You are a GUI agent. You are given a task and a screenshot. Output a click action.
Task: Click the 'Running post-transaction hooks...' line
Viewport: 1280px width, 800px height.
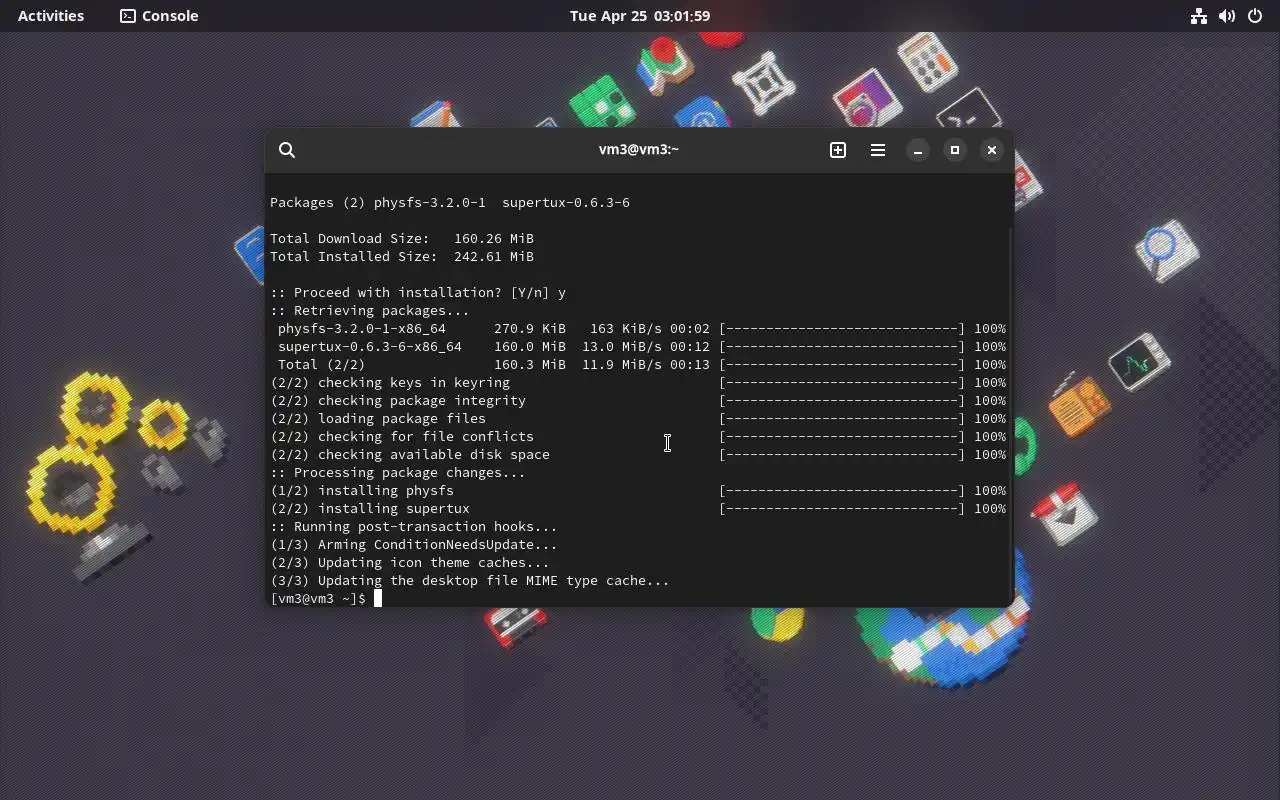point(414,526)
